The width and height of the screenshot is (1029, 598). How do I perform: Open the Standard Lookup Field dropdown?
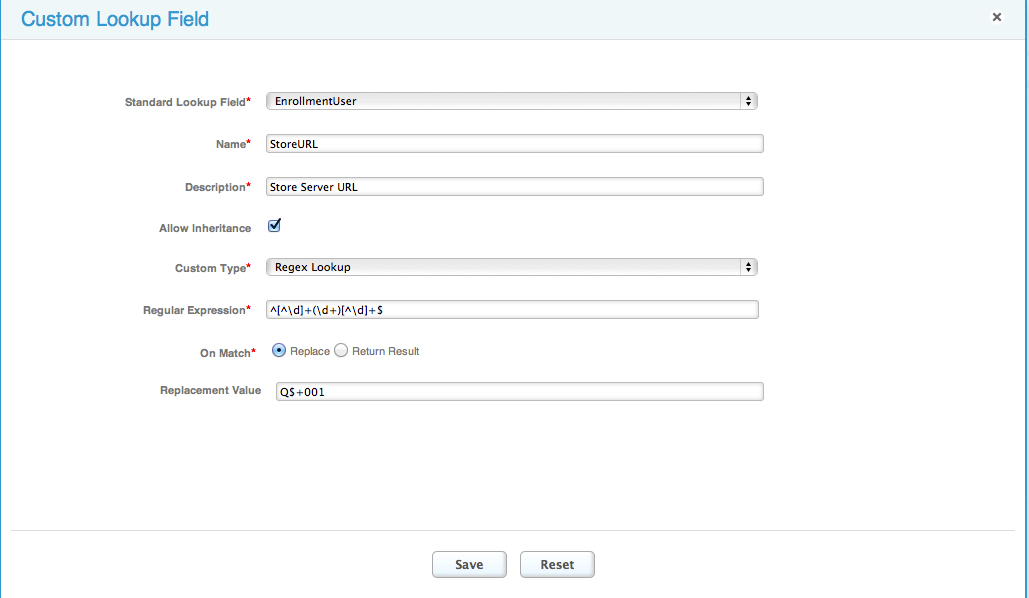tap(512, 101)
